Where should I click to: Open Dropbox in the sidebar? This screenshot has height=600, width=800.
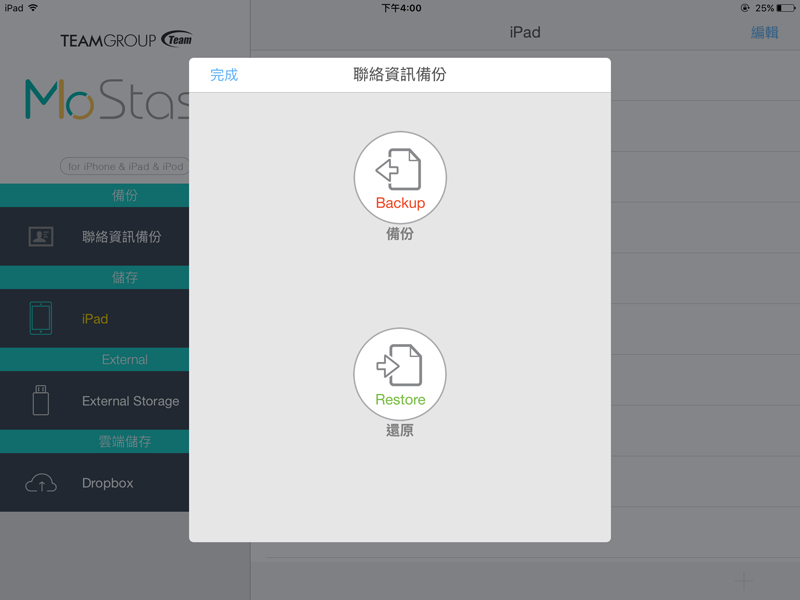coord(94,483)
